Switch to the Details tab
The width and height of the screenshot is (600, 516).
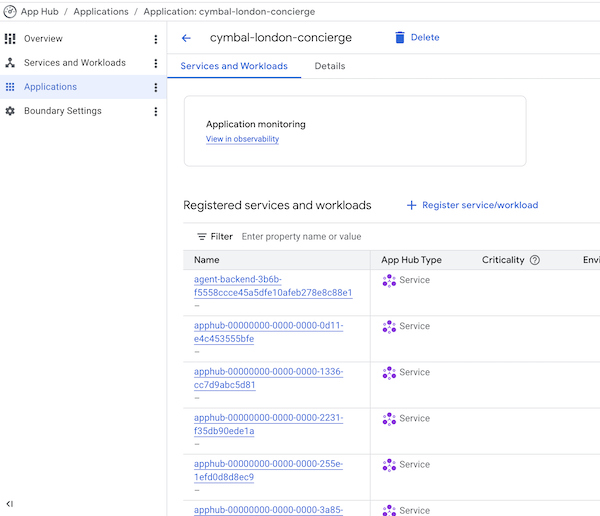point(329,66)
